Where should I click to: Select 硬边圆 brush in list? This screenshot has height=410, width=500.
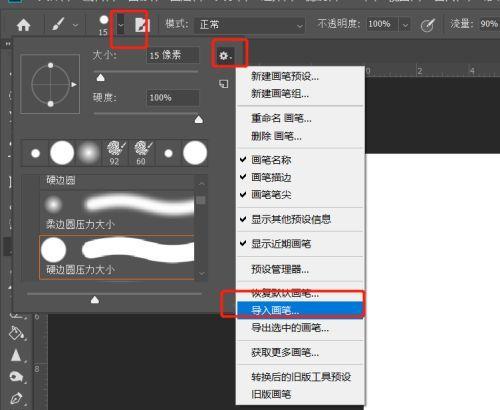117,181
